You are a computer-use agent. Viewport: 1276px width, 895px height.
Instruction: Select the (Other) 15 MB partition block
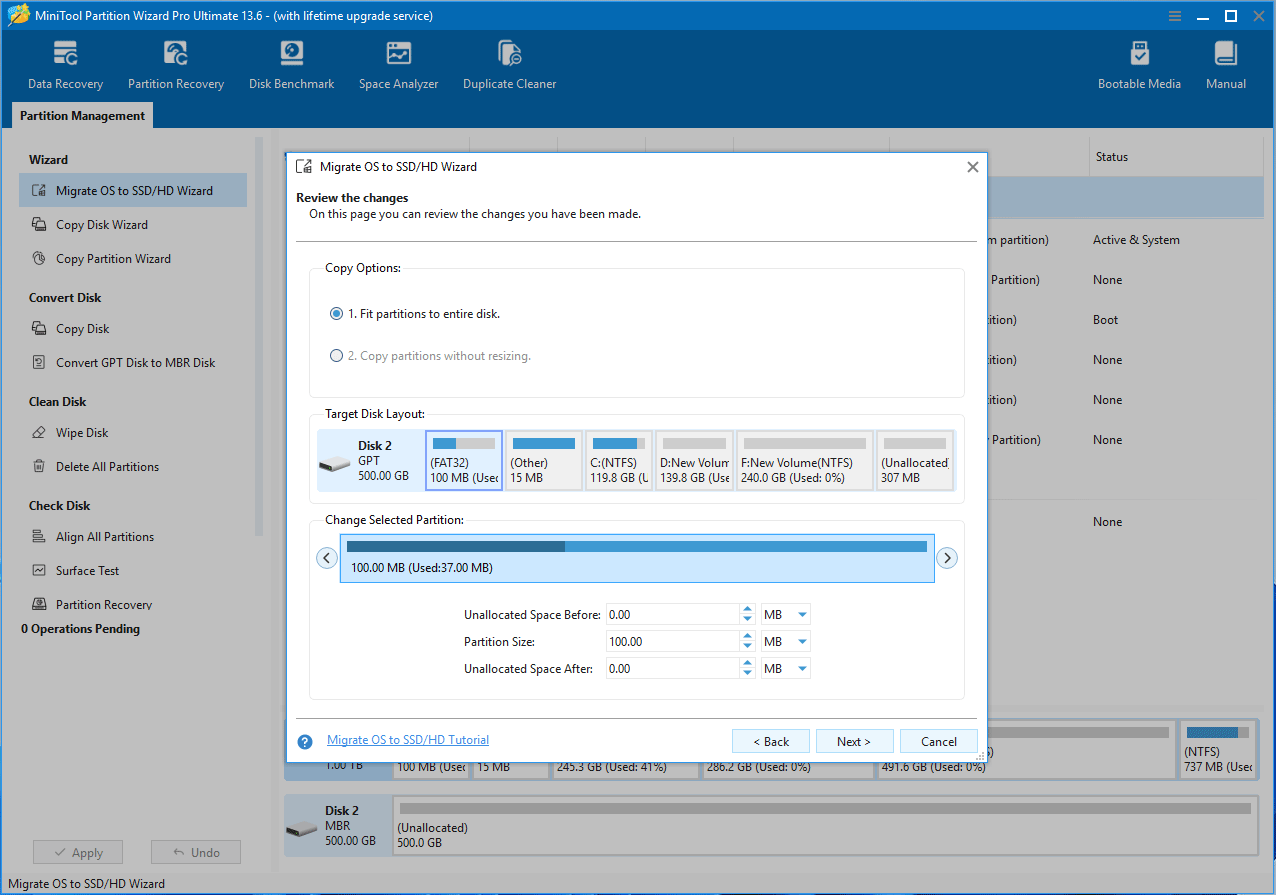tap(544, 460)
